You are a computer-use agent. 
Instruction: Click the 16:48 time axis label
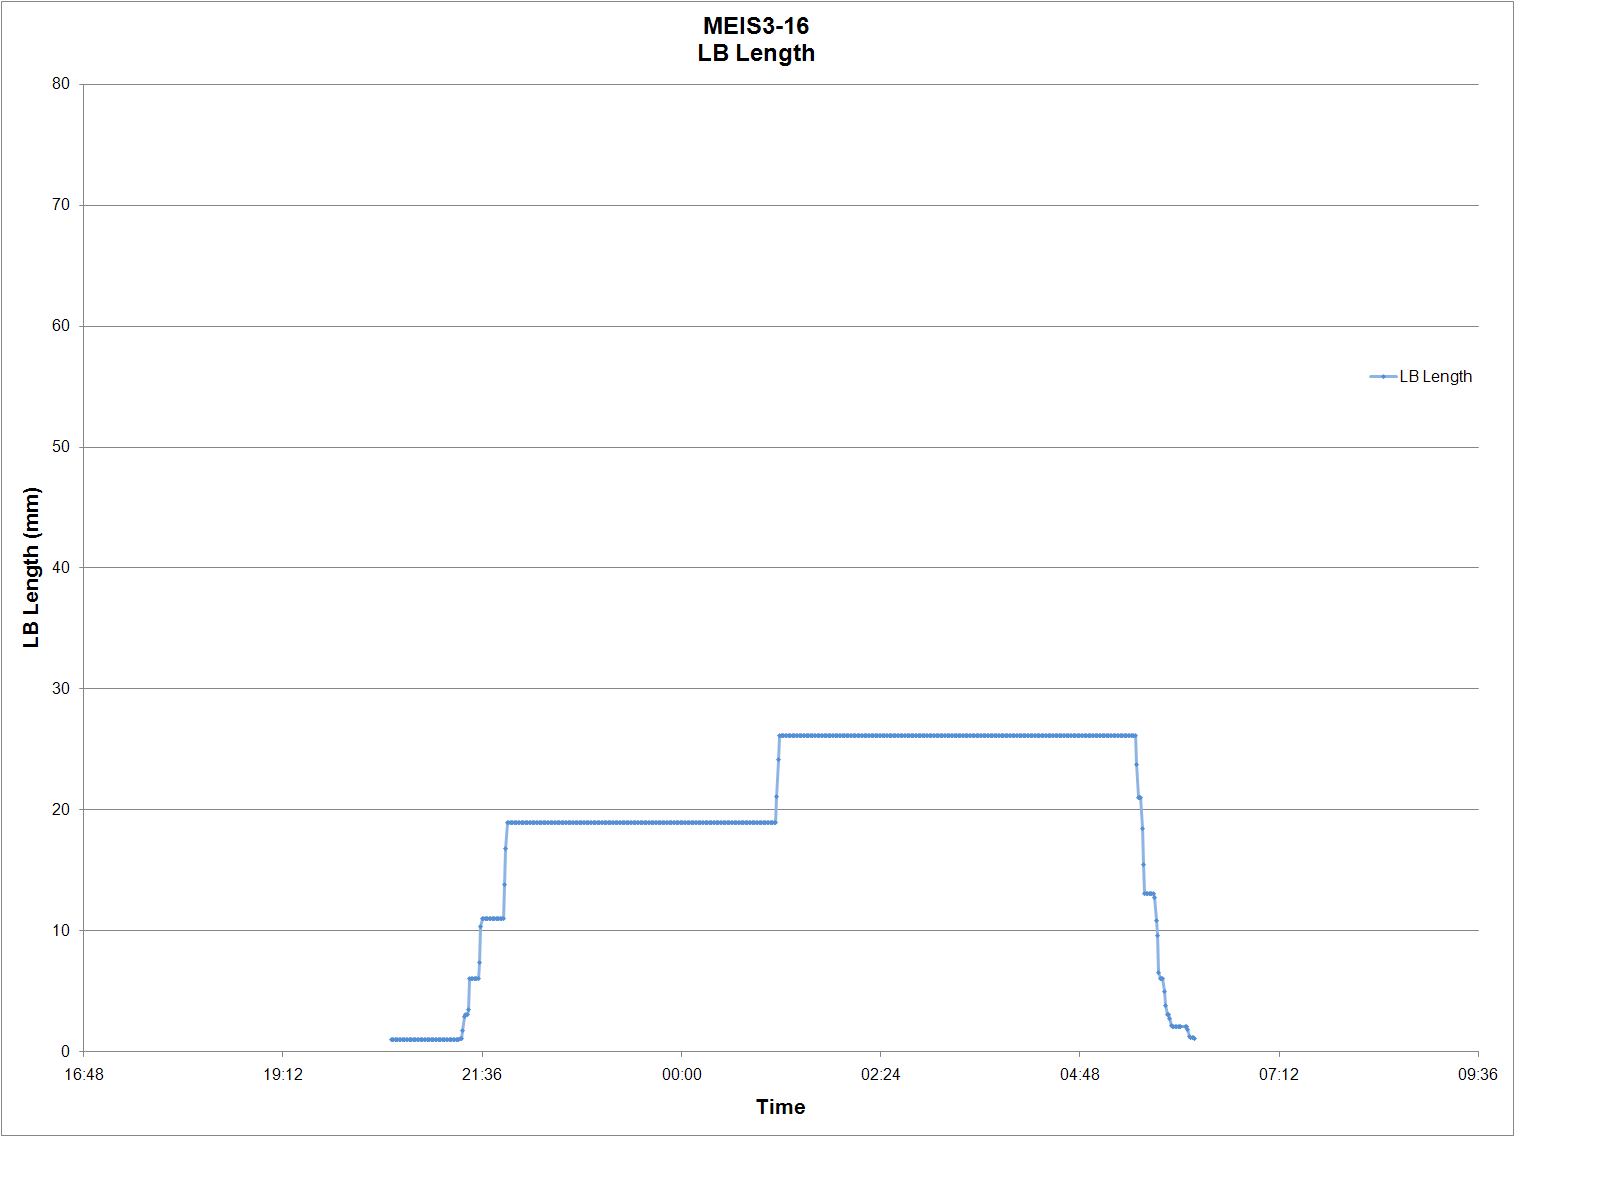pos(83,1075)
